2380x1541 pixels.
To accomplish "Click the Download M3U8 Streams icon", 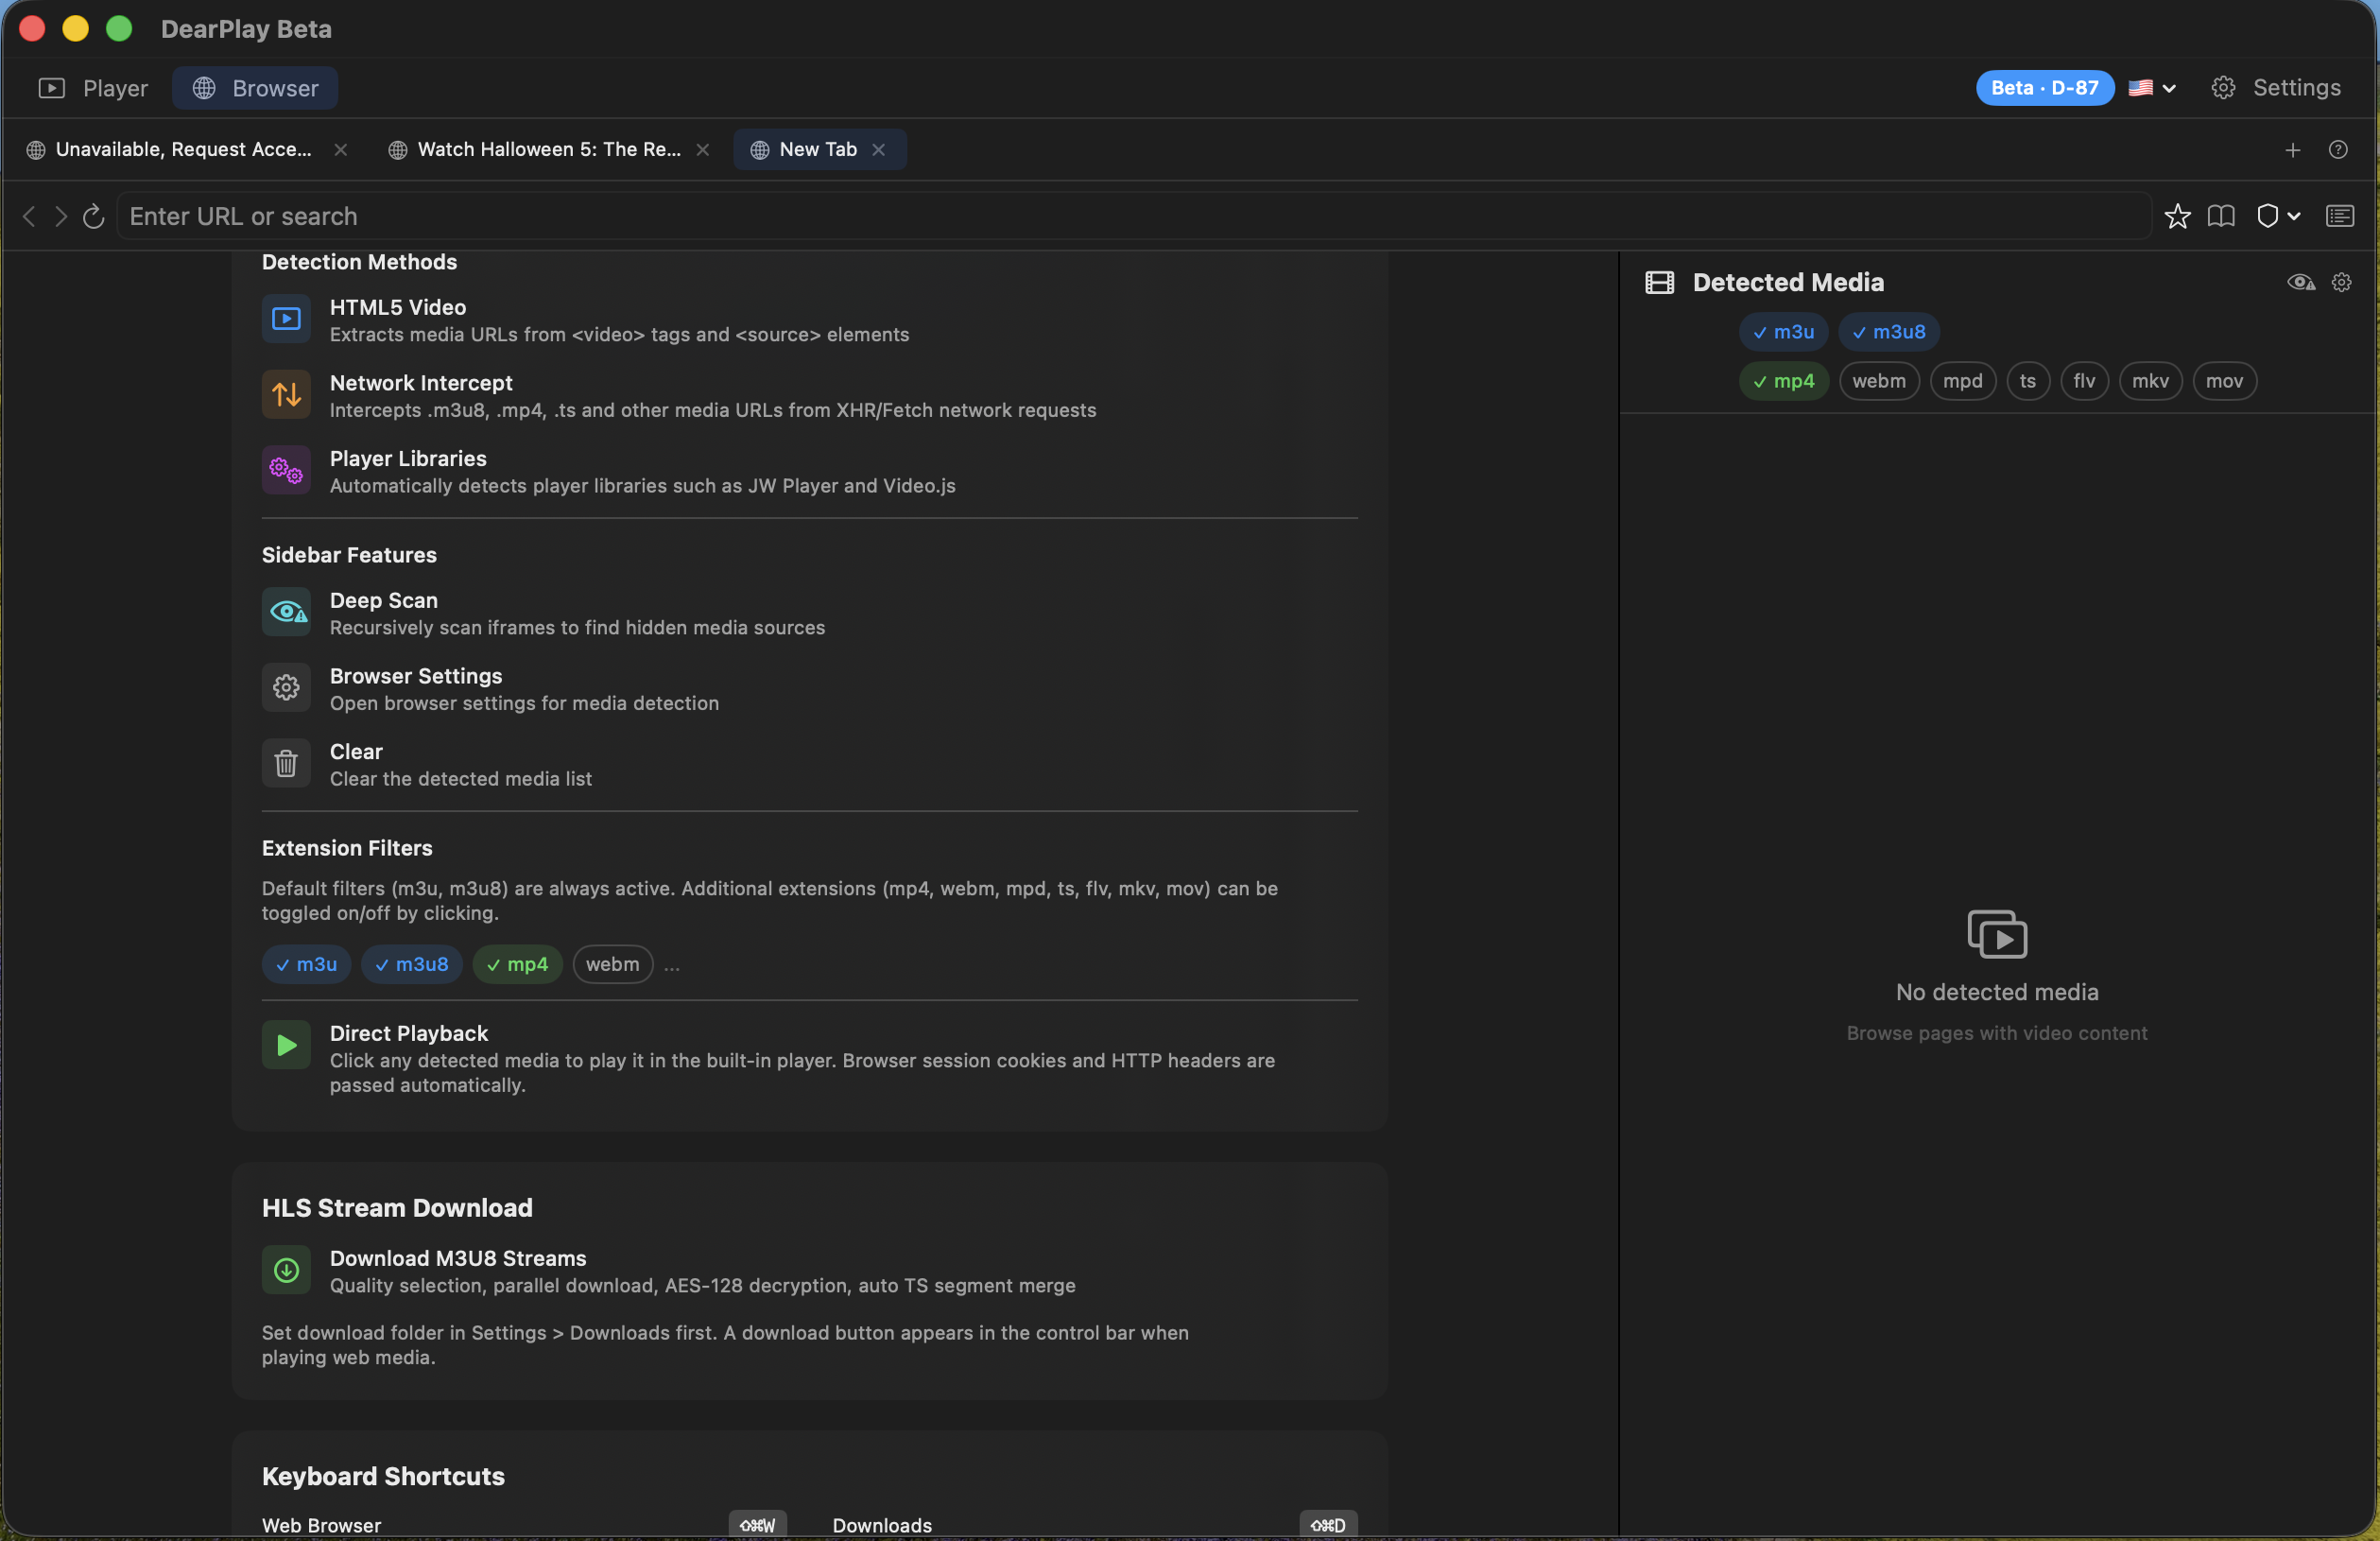I will coord(286,1270).
